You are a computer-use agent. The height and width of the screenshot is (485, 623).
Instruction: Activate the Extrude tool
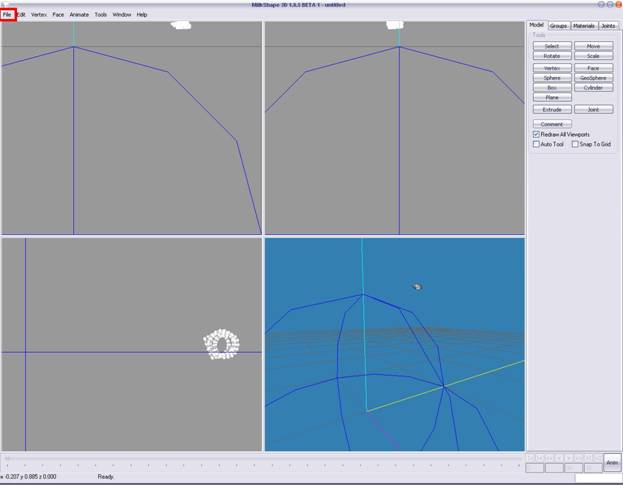pyautogui.click(x=552, y=109)
